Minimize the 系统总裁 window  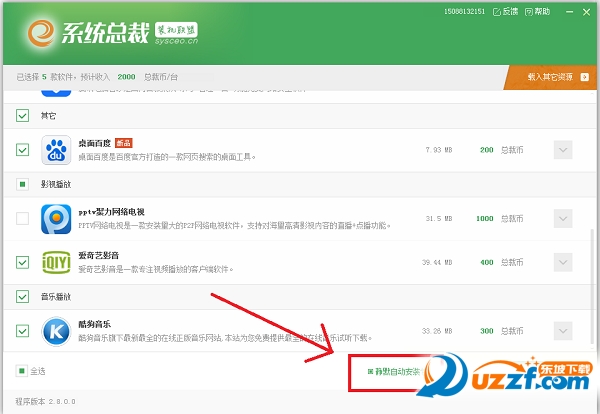[x=569, y=12]
